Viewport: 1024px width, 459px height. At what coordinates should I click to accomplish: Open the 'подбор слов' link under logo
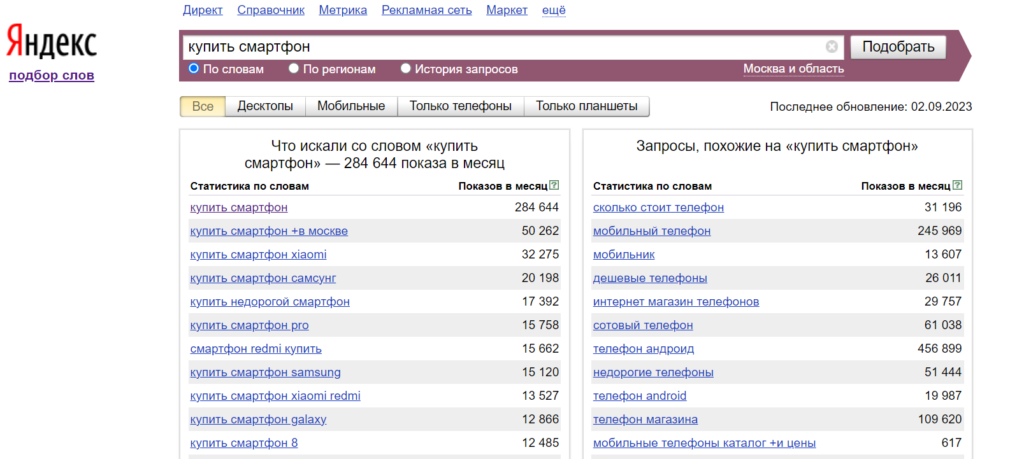click(x=52, y=76)
